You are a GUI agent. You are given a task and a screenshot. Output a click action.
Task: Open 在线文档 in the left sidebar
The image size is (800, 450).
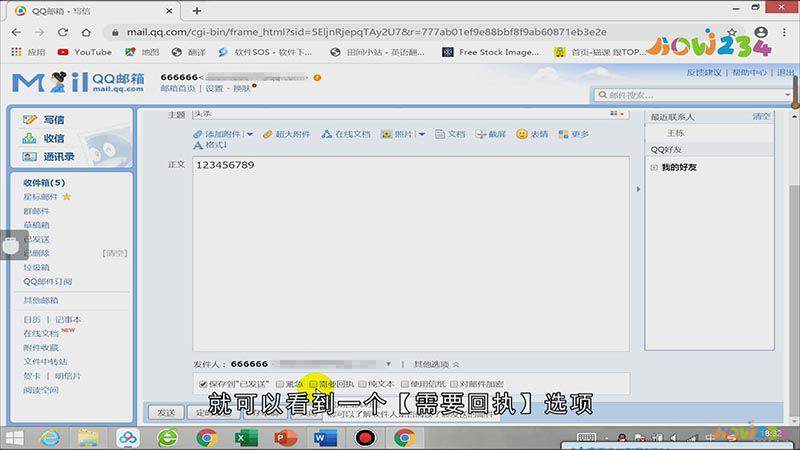[41, 334]
